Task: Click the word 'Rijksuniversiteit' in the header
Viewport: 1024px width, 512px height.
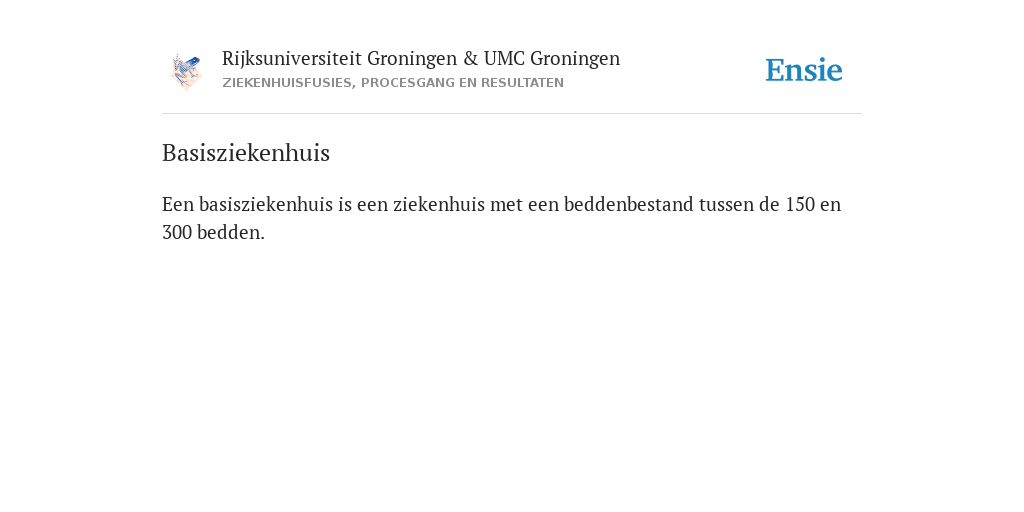Action: point(292,59)
